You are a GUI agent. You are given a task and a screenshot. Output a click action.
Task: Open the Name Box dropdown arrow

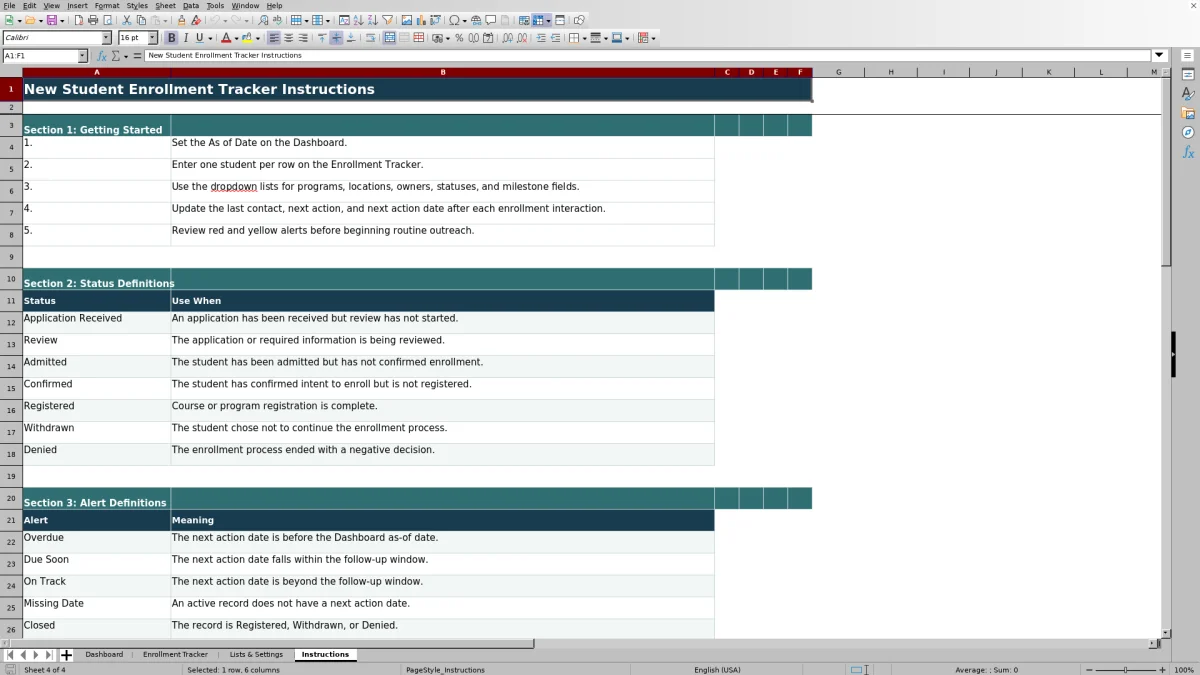82,56
